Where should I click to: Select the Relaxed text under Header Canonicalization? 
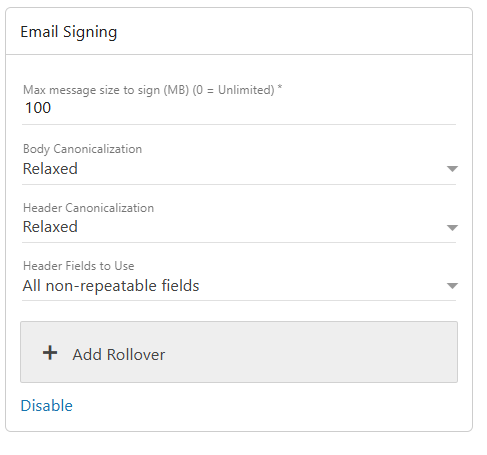pos(50,227)
